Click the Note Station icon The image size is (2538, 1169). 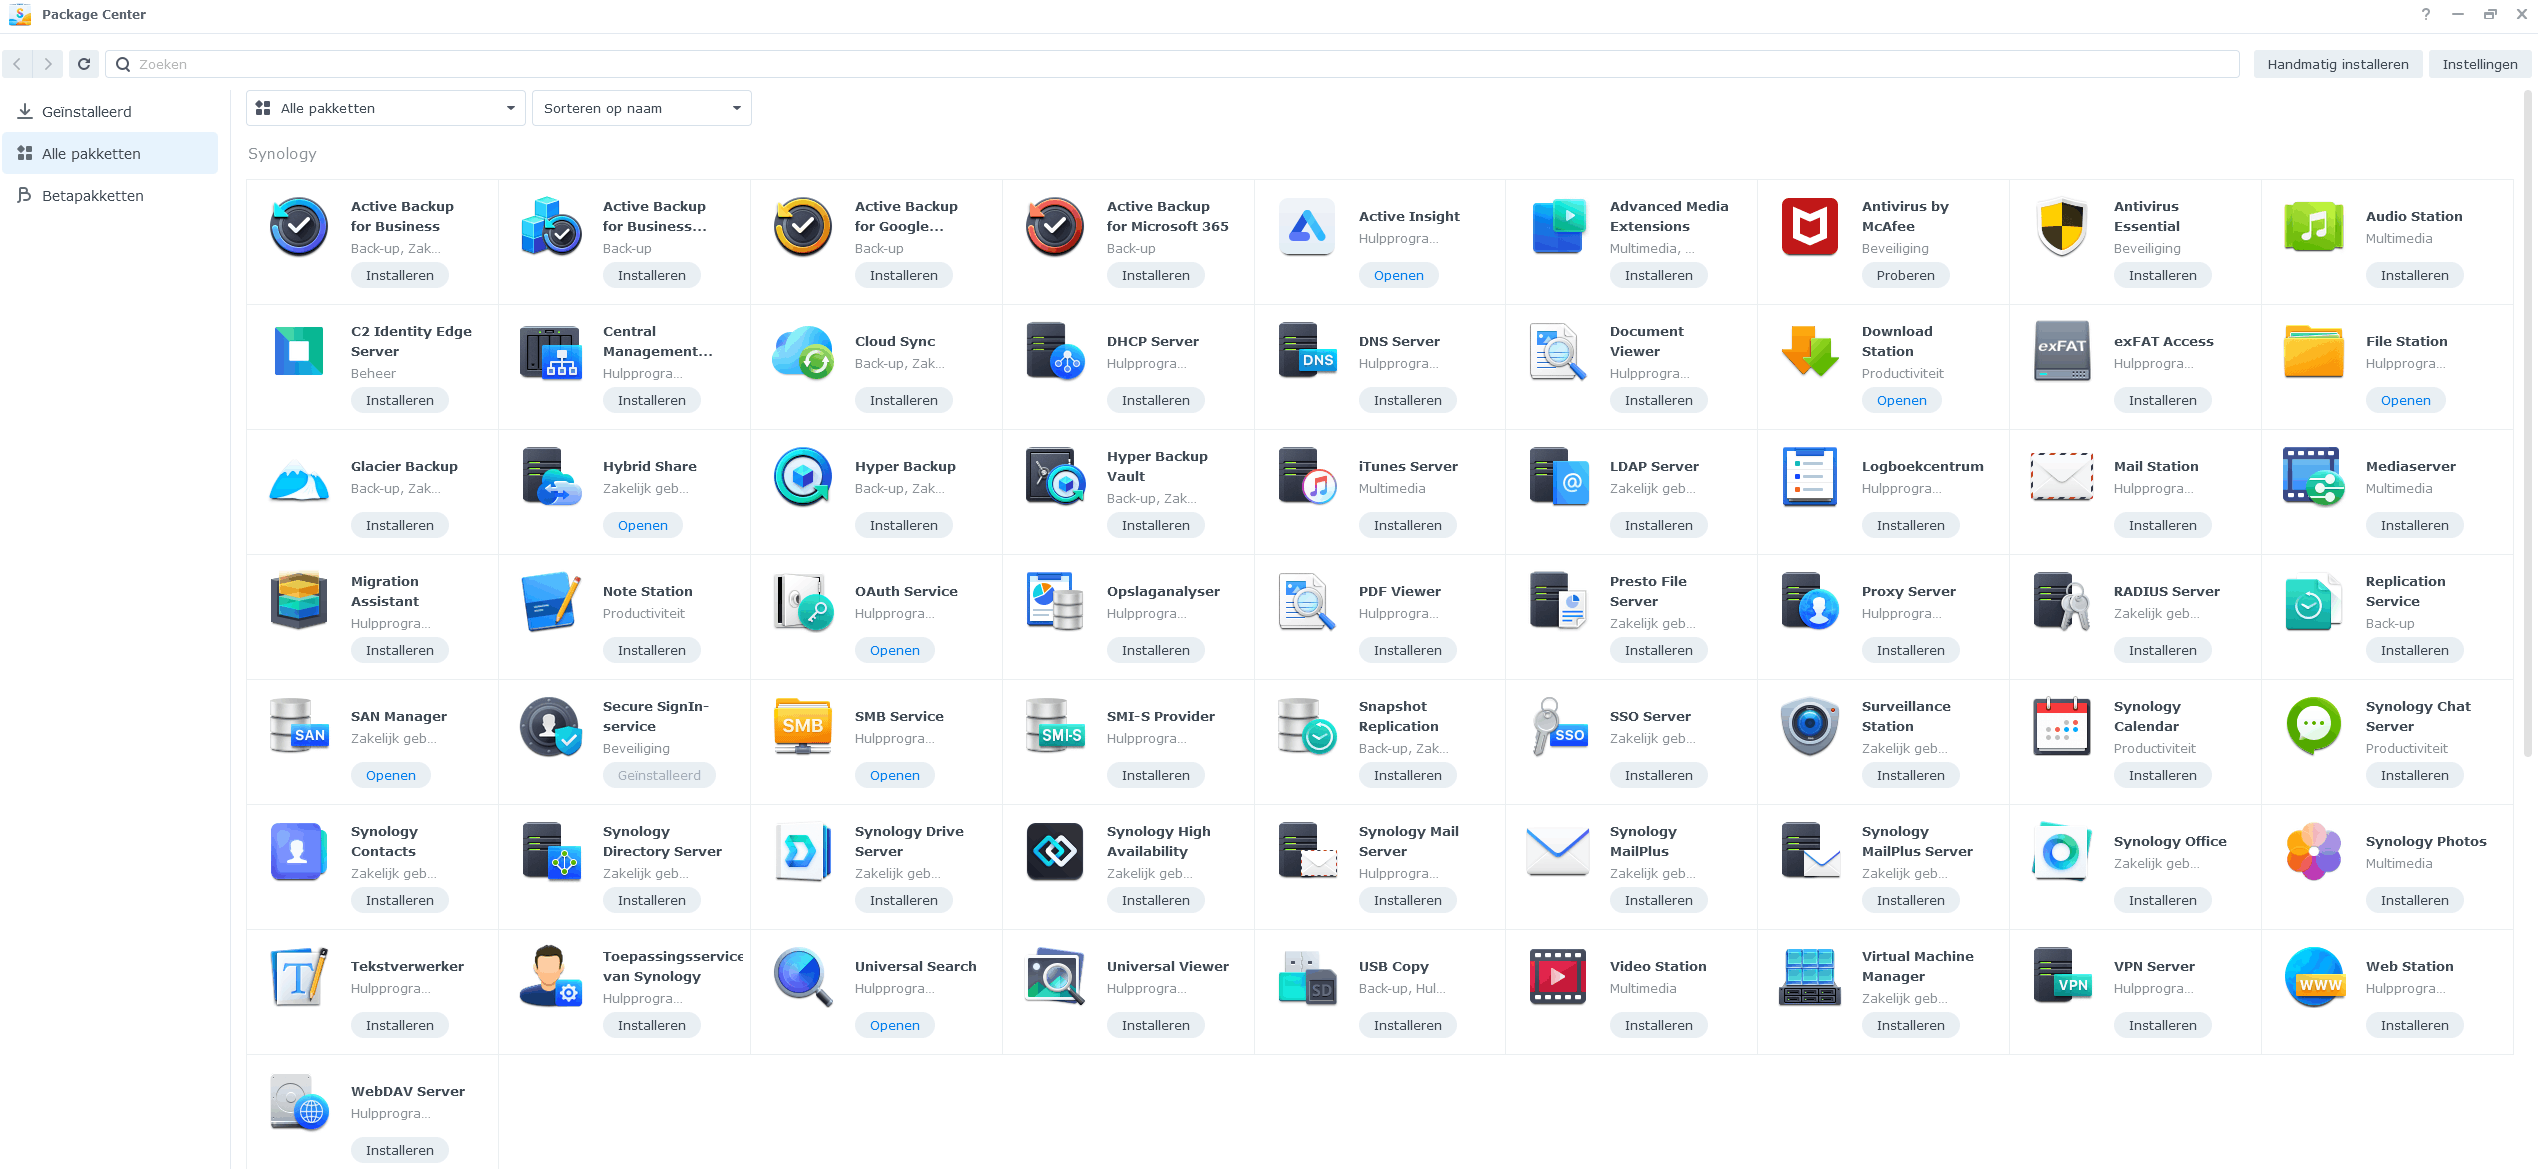[550, 602]
